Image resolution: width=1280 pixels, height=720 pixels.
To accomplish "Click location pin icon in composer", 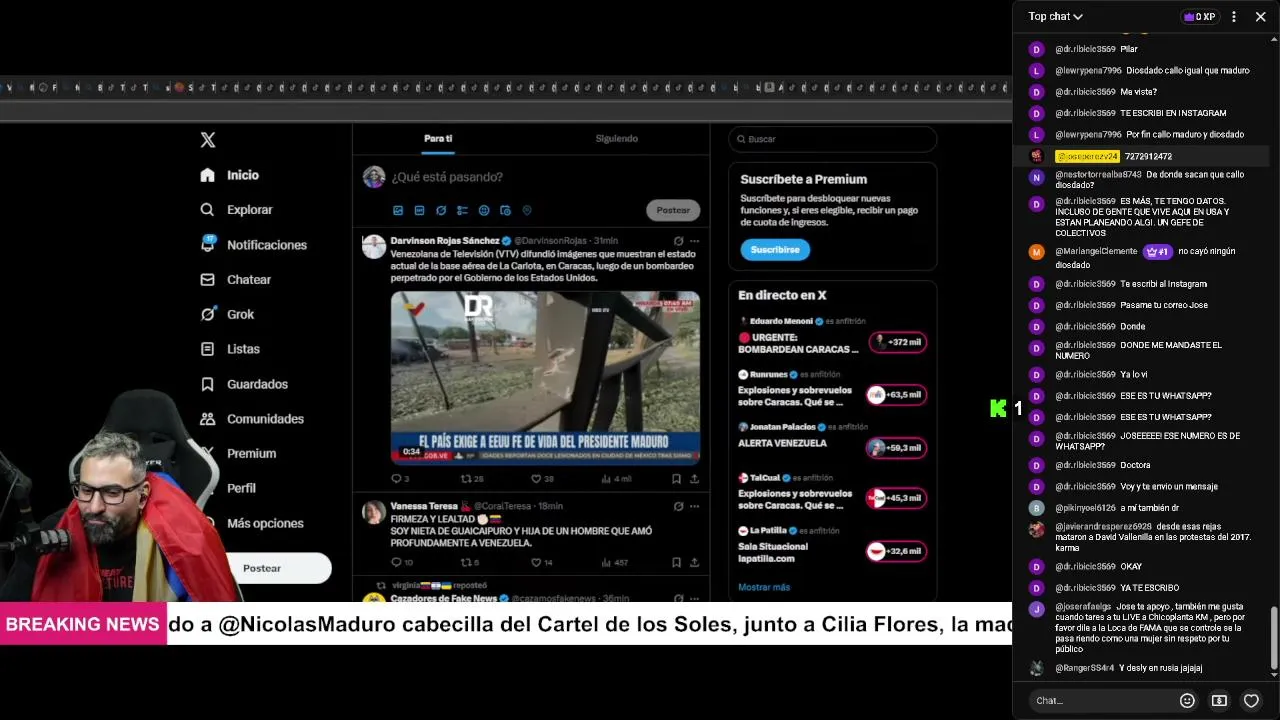I will point(527,211).
